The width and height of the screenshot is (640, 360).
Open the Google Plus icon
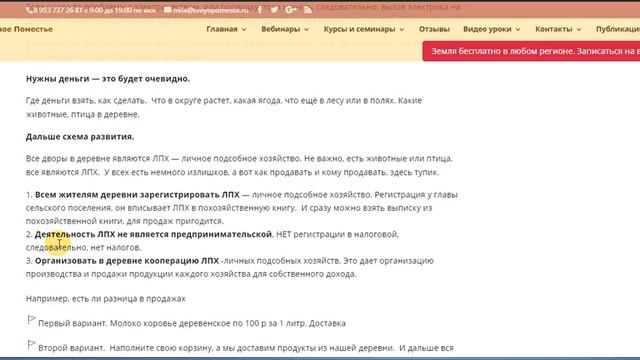[291, 9]
